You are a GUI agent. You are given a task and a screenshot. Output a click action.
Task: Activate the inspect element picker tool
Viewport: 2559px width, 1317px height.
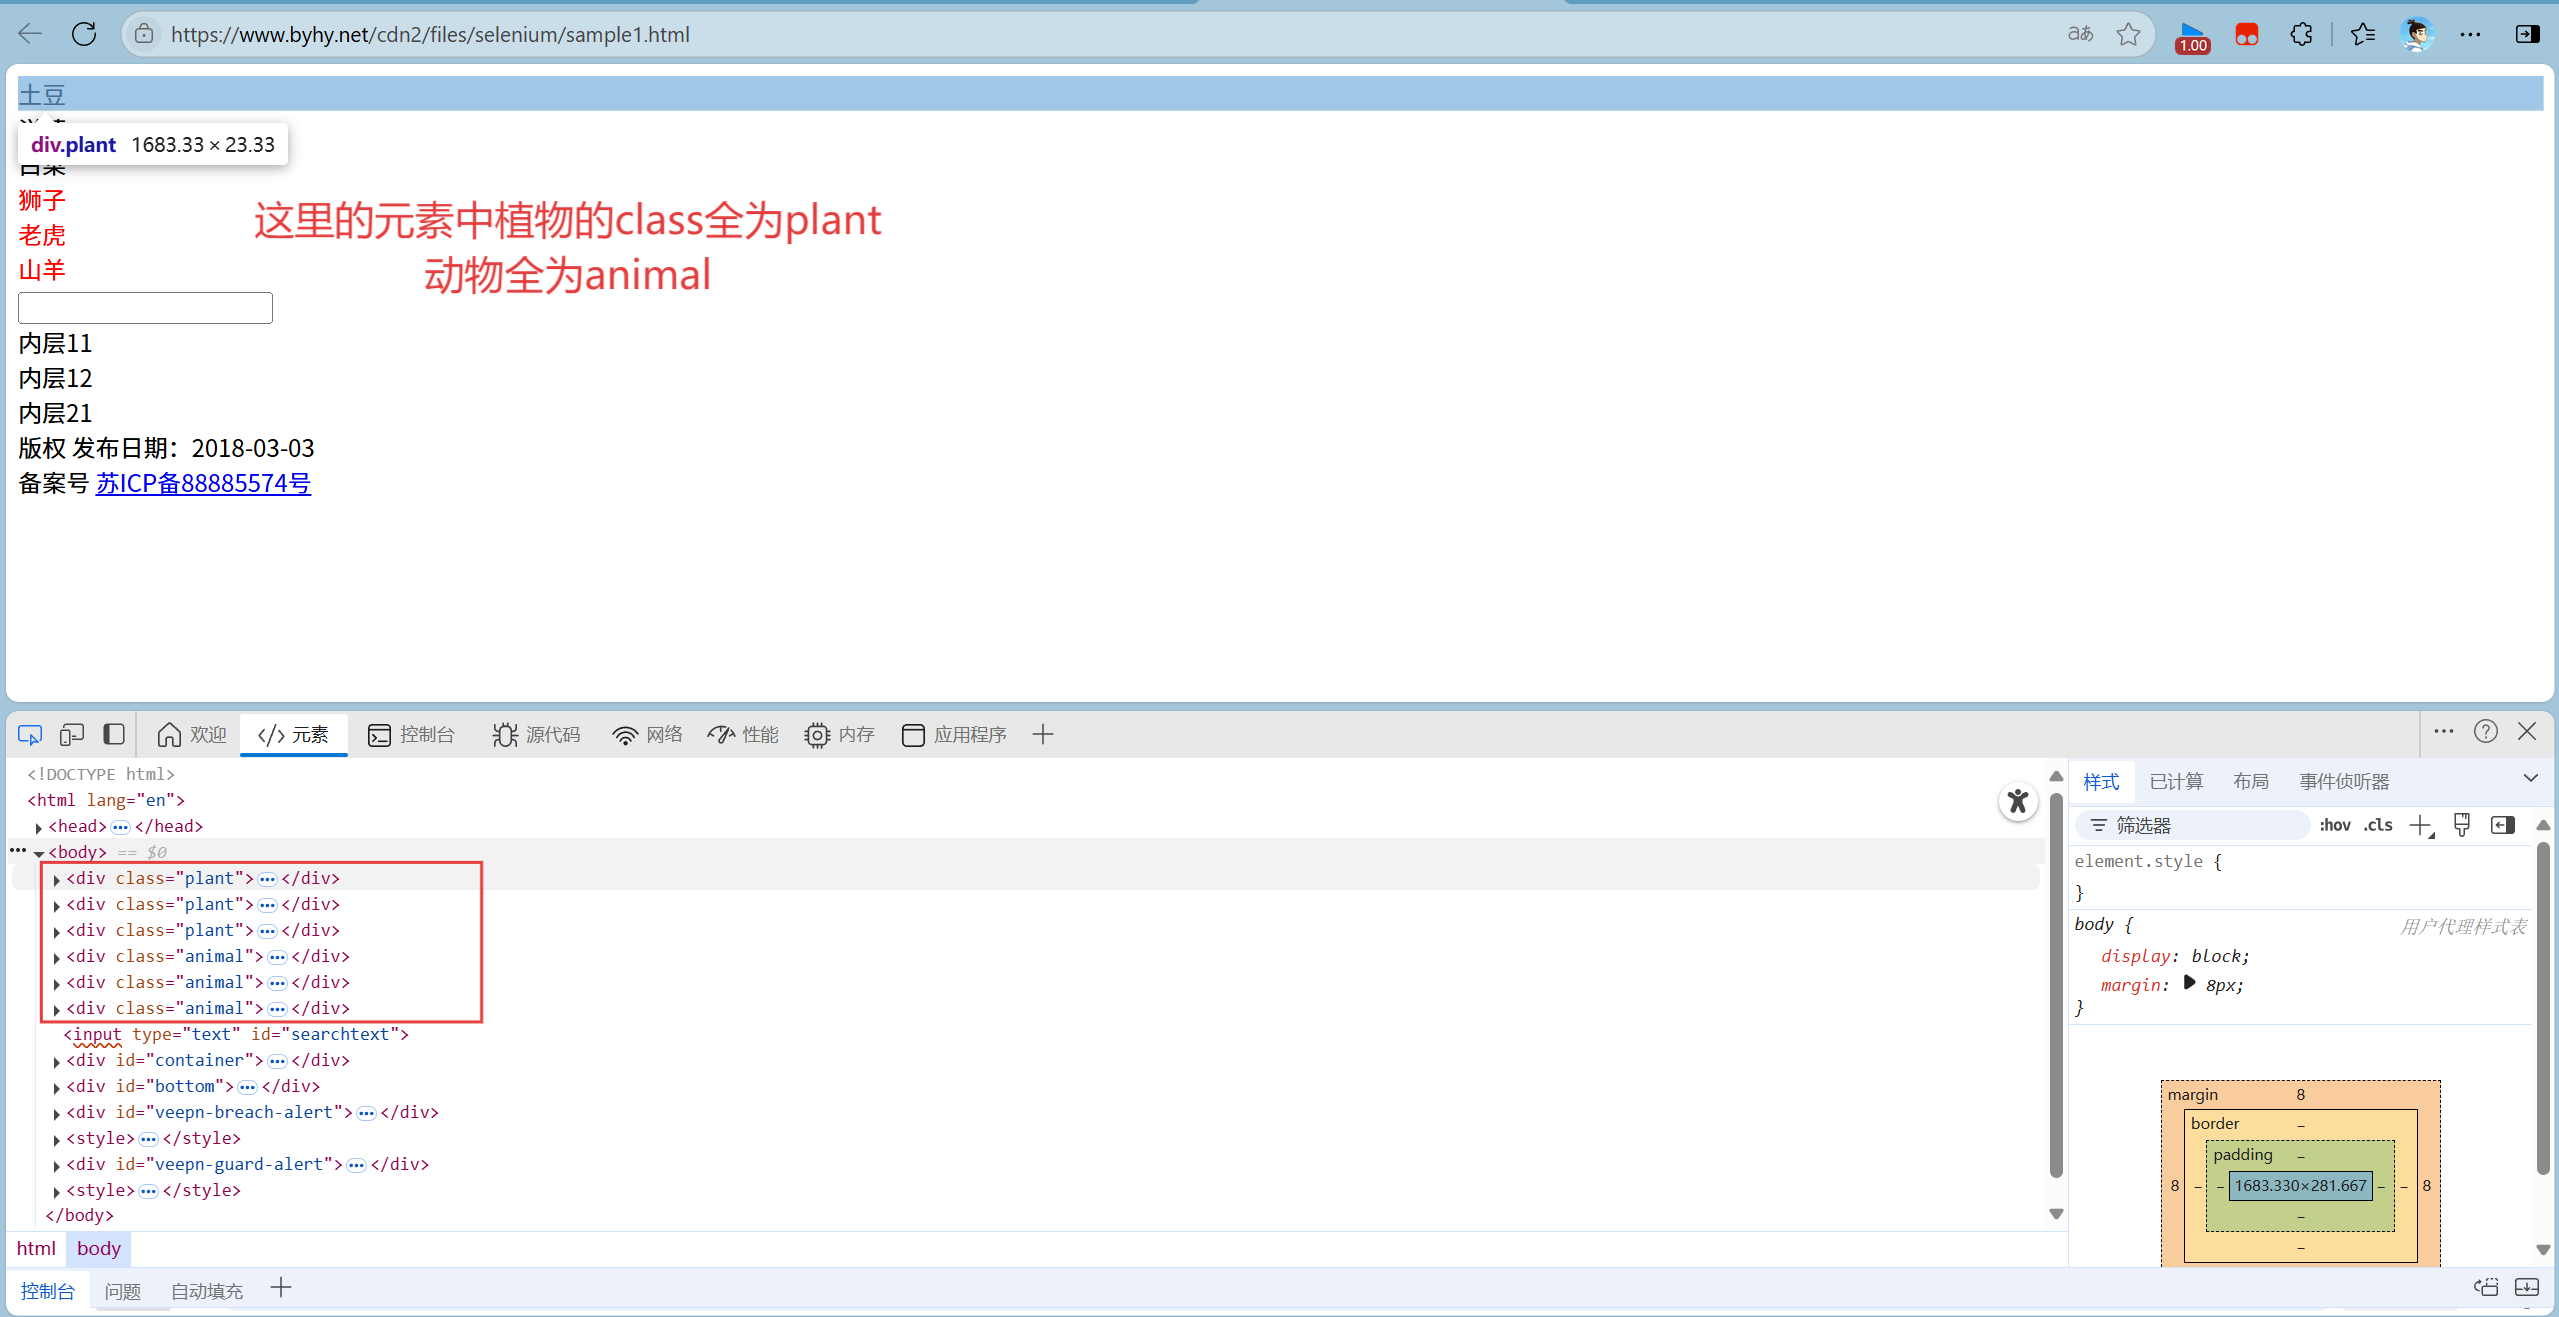pos(29,735)
